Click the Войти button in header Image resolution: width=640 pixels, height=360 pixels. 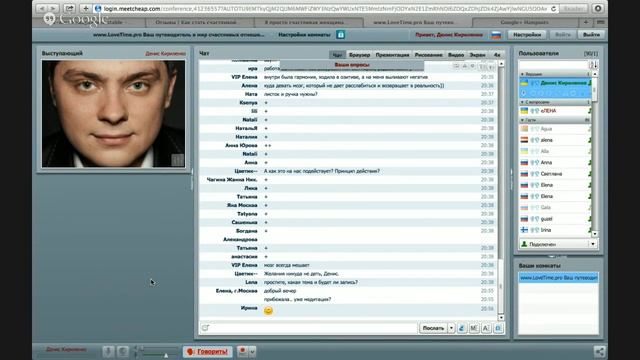pos(563,35)
